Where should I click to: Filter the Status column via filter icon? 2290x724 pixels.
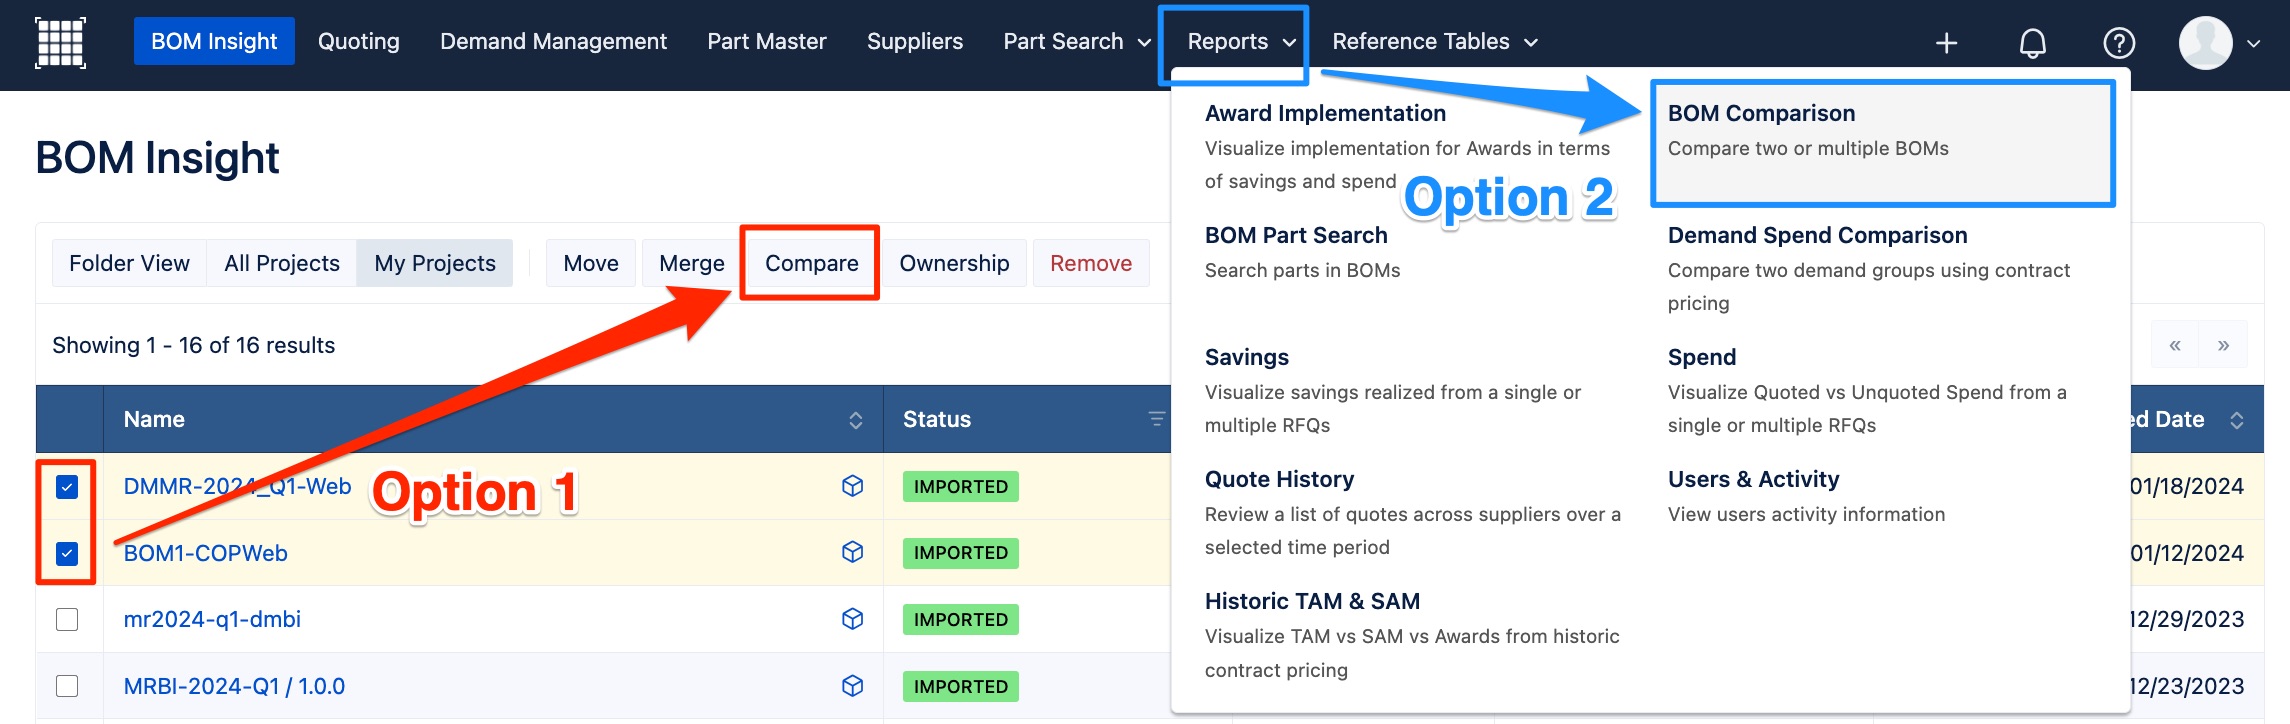tap(1156, 419)
